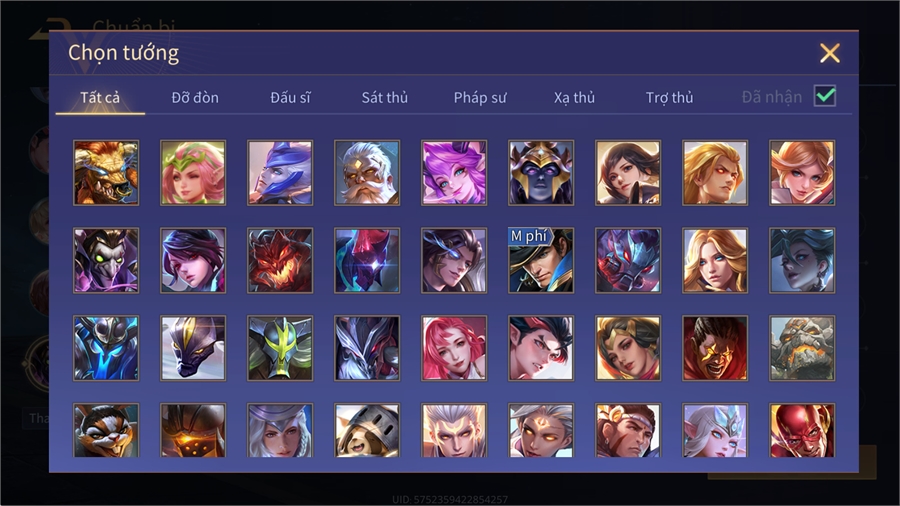Toggle the Đã nhận checkbox
Screen dimensions: 900x506
tap(825, 96)
